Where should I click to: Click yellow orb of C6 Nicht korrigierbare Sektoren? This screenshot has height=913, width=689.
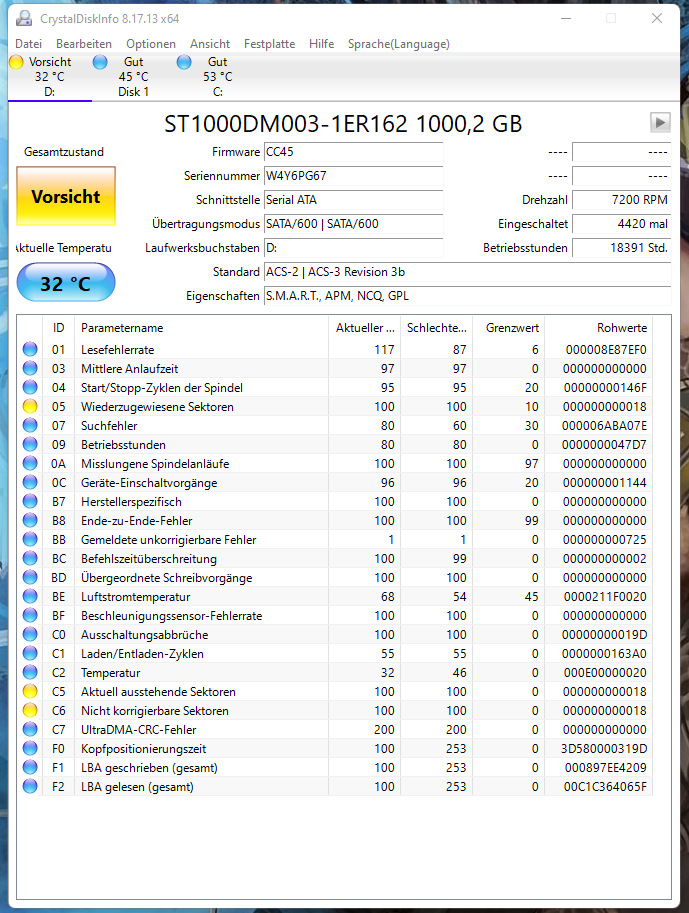[30, 710]
